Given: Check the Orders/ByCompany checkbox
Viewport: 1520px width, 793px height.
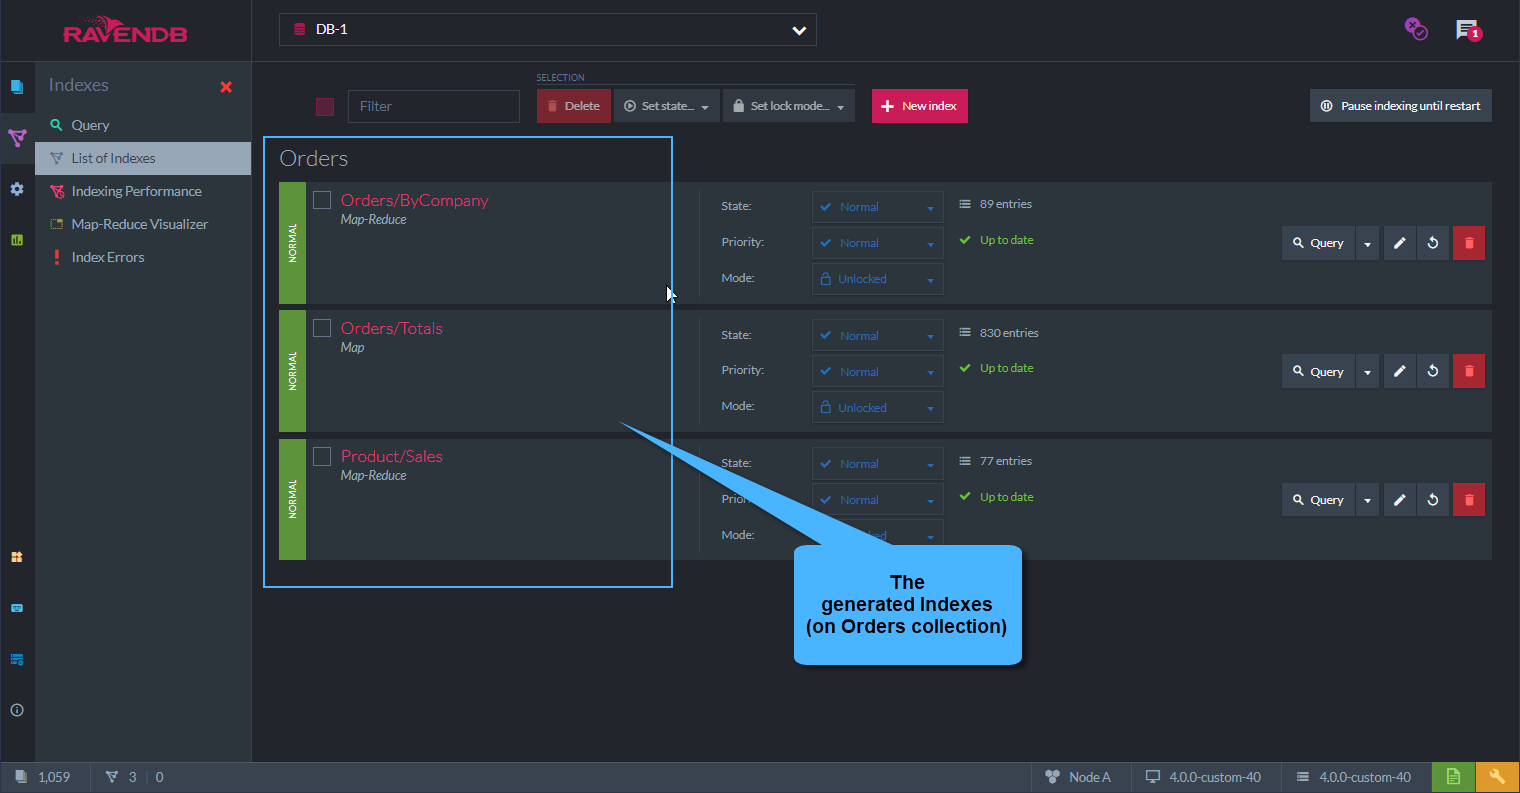Looking at the screenshot, I should click(322, 200).
